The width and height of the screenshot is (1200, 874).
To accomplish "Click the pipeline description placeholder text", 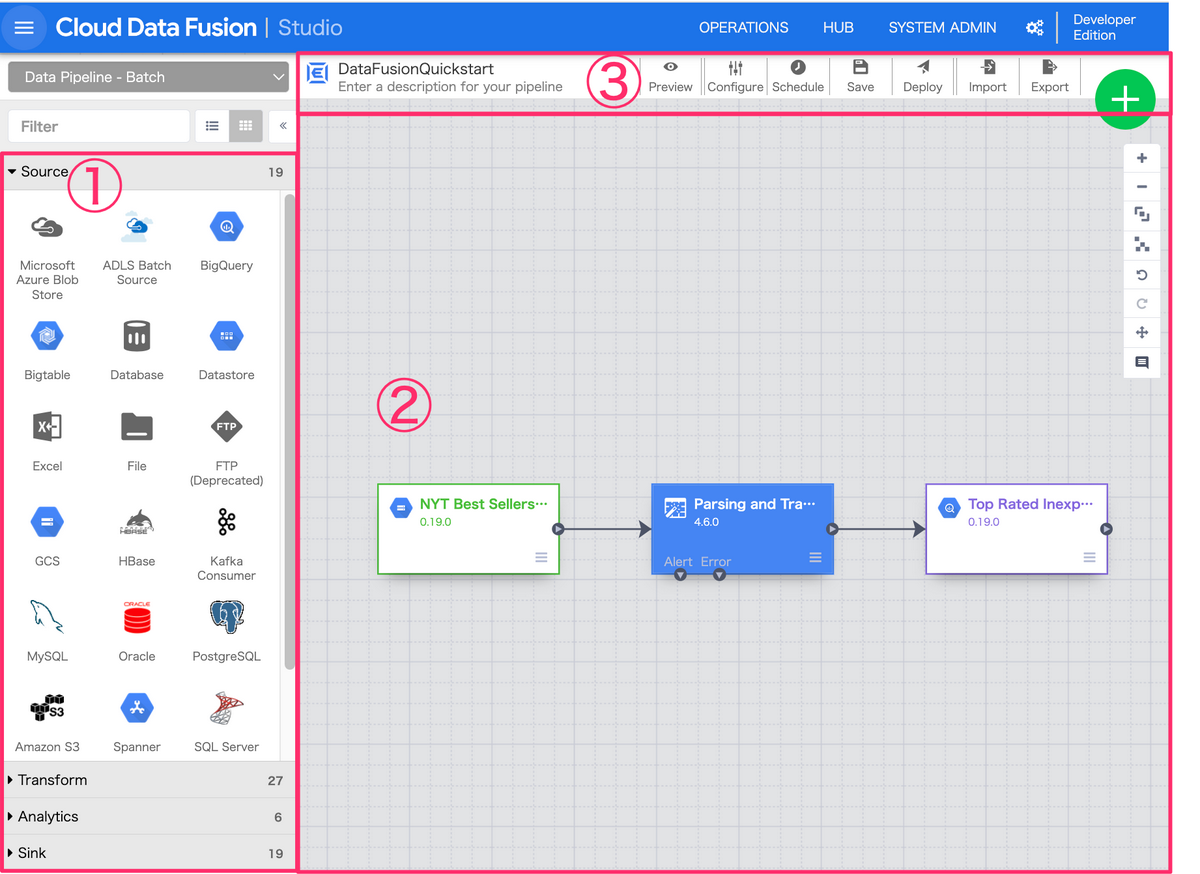I will 450,87.
